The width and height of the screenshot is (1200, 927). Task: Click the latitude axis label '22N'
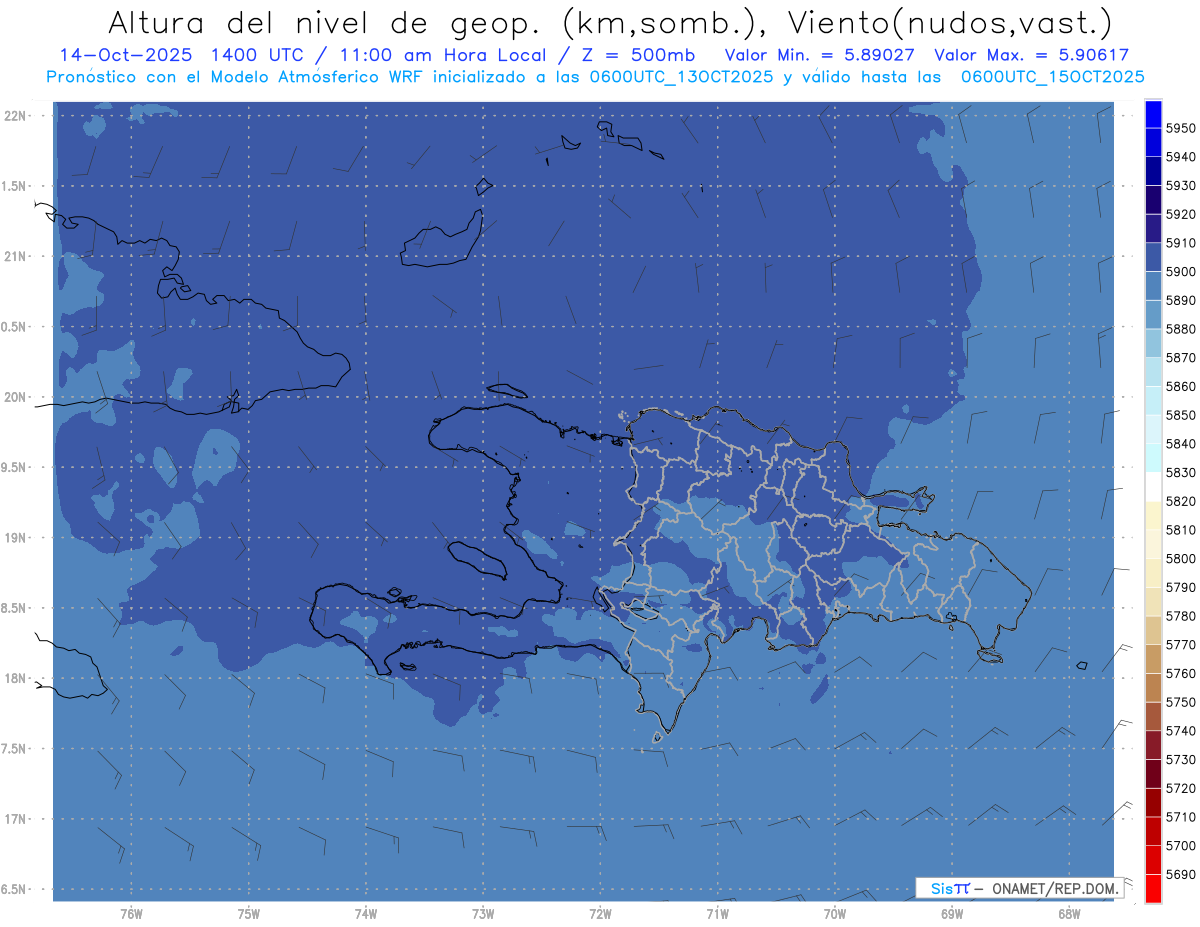pyautogui.click(x=15, y=115)
